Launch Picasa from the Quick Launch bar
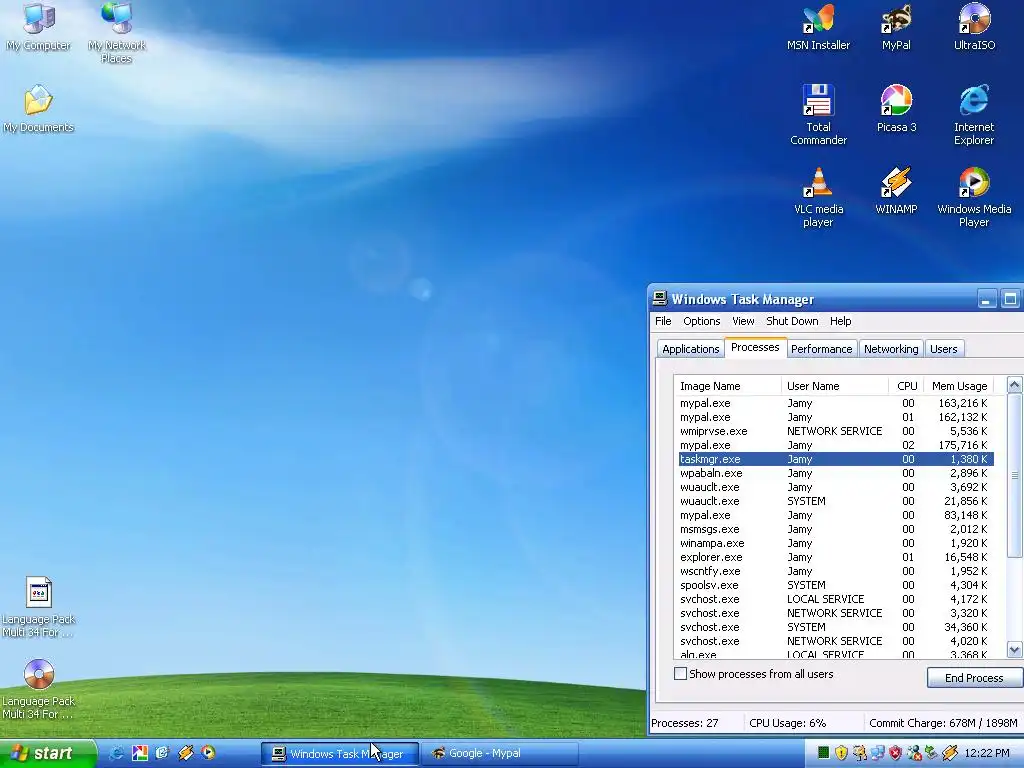Image resolution: width=1024 pixels, height=768 pixels. tap(140, 753)
